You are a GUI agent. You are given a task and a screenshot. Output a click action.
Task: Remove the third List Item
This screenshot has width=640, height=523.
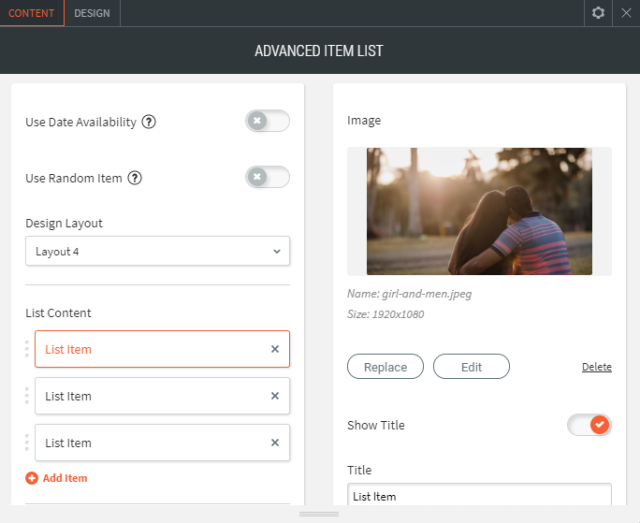(x=275, y=443)
